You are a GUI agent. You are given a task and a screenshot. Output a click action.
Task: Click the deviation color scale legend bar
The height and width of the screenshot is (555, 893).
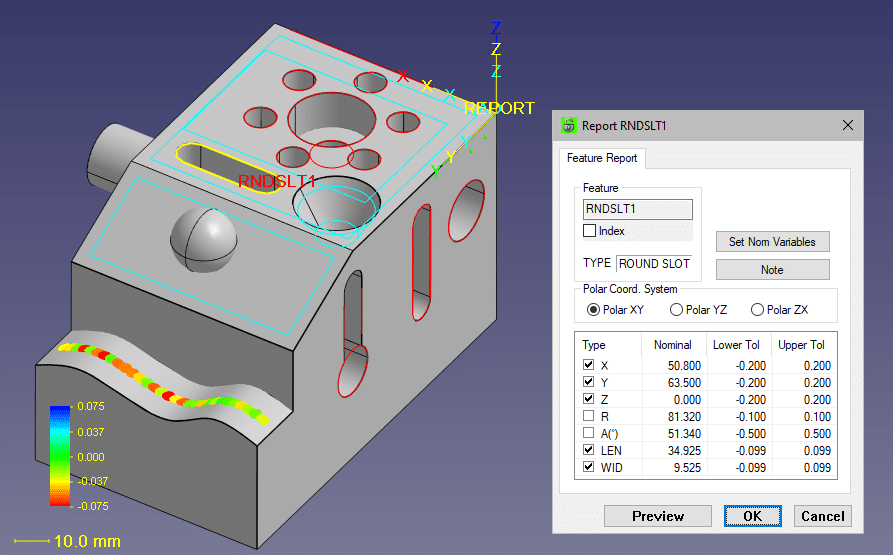tap(58, 457)
